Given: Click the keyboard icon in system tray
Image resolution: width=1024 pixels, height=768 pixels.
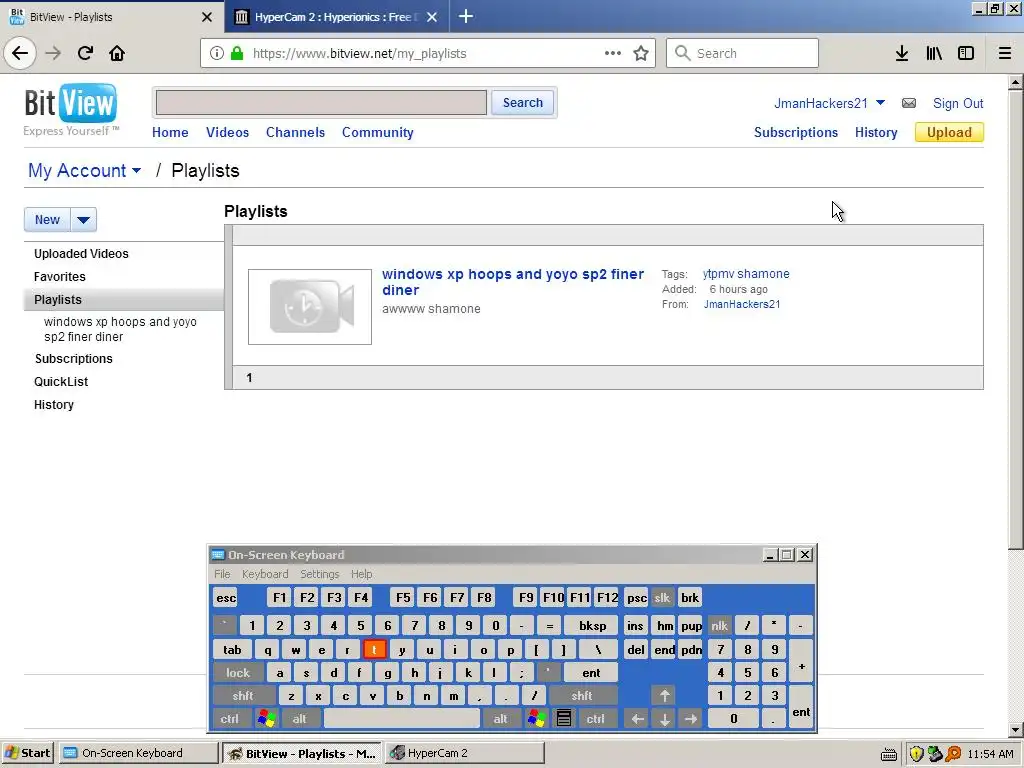Looking at the screenshot, I should pos(888,754).
